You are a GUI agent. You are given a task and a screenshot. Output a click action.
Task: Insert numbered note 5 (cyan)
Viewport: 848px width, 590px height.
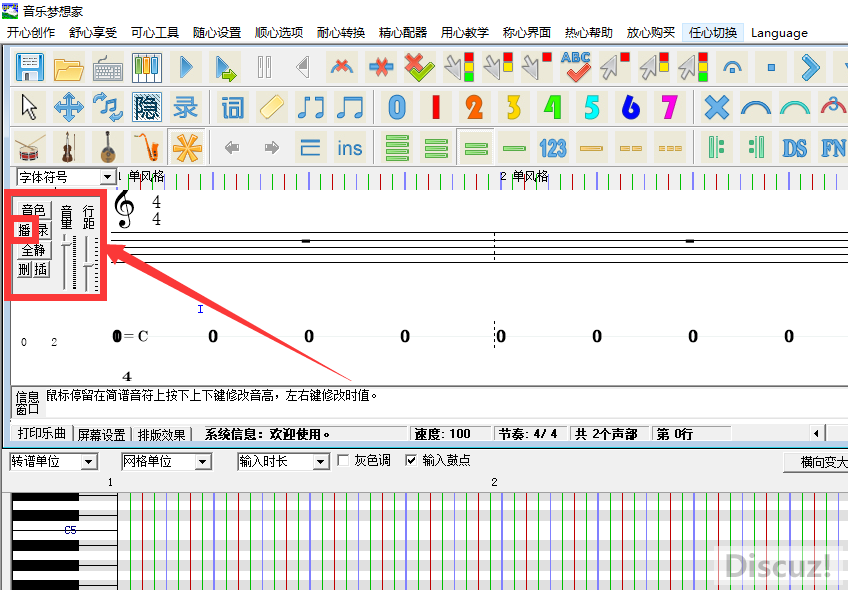592,107
